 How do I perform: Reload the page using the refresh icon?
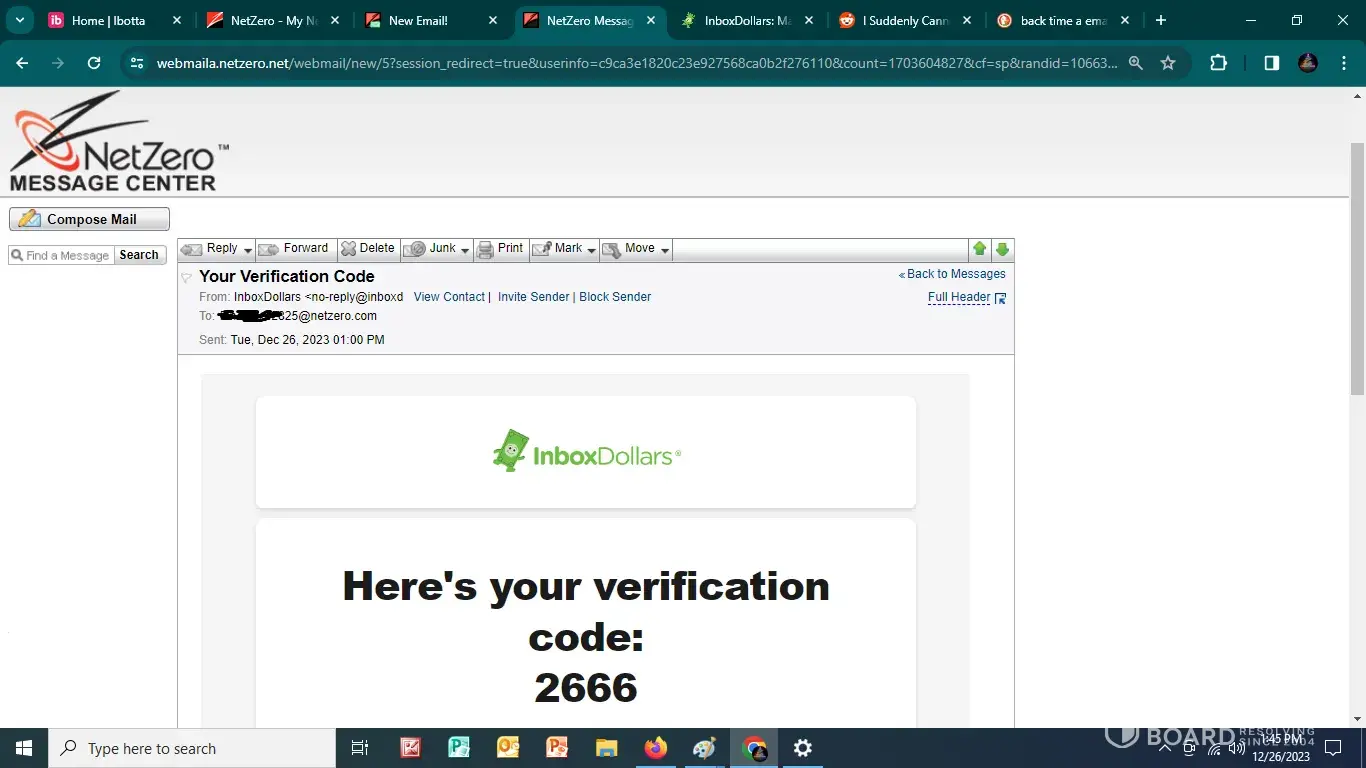94,63
